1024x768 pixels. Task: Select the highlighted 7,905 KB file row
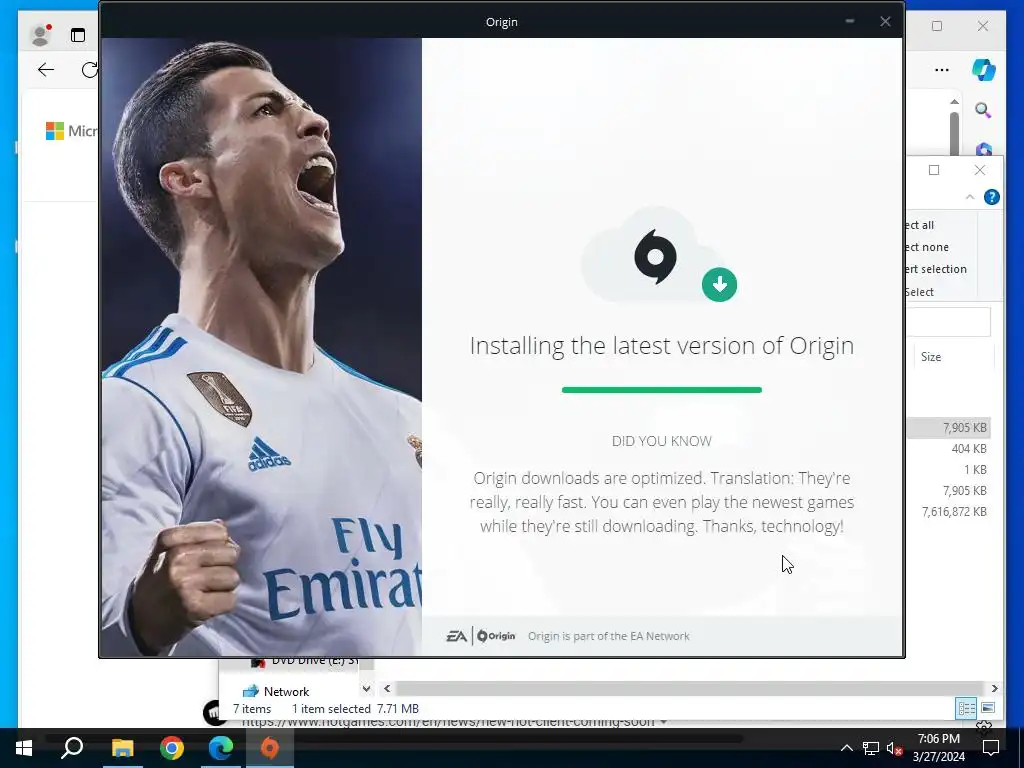pyautogui.click(x=948, y=428)
